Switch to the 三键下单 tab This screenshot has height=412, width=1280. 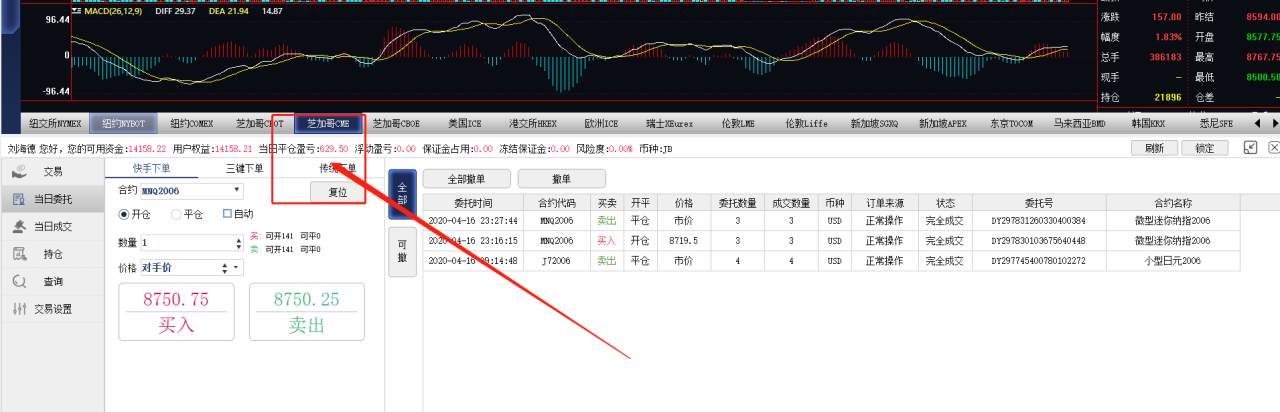click(x=244, y=168)
